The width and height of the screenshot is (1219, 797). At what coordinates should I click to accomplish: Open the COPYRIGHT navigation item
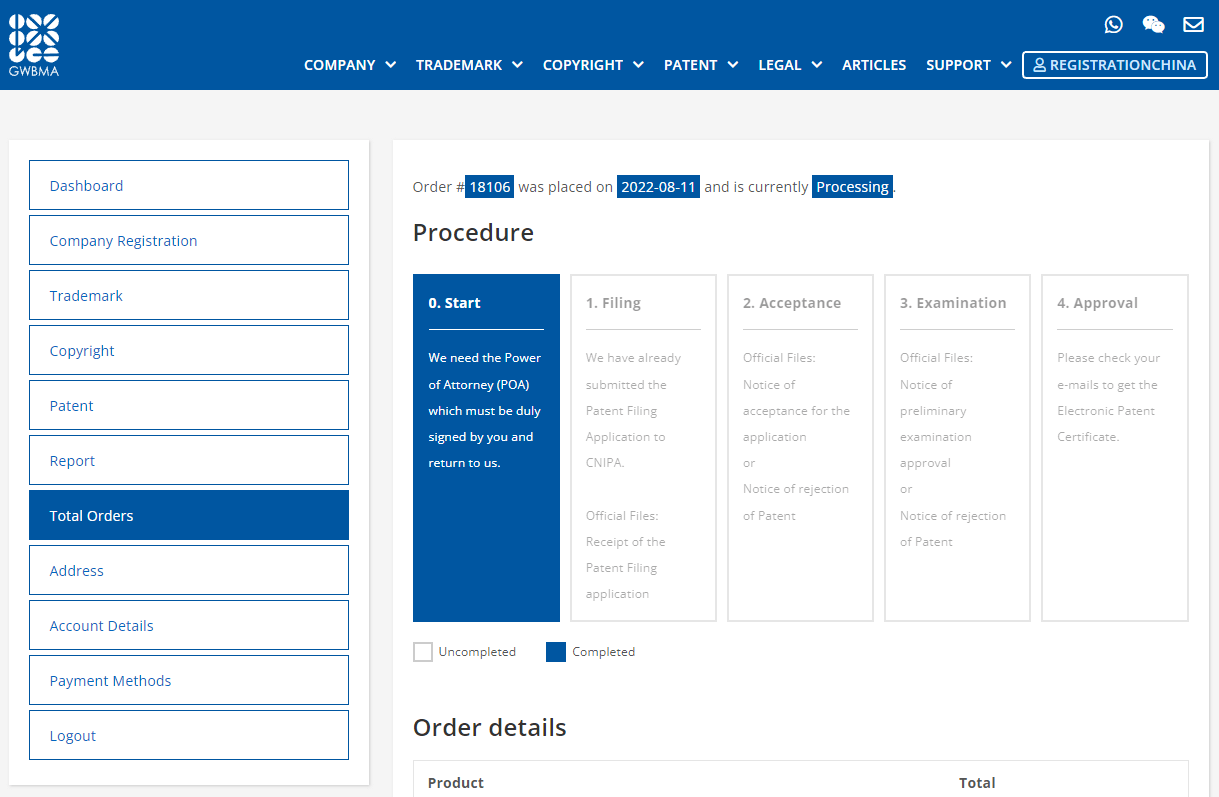click(583, 65)
